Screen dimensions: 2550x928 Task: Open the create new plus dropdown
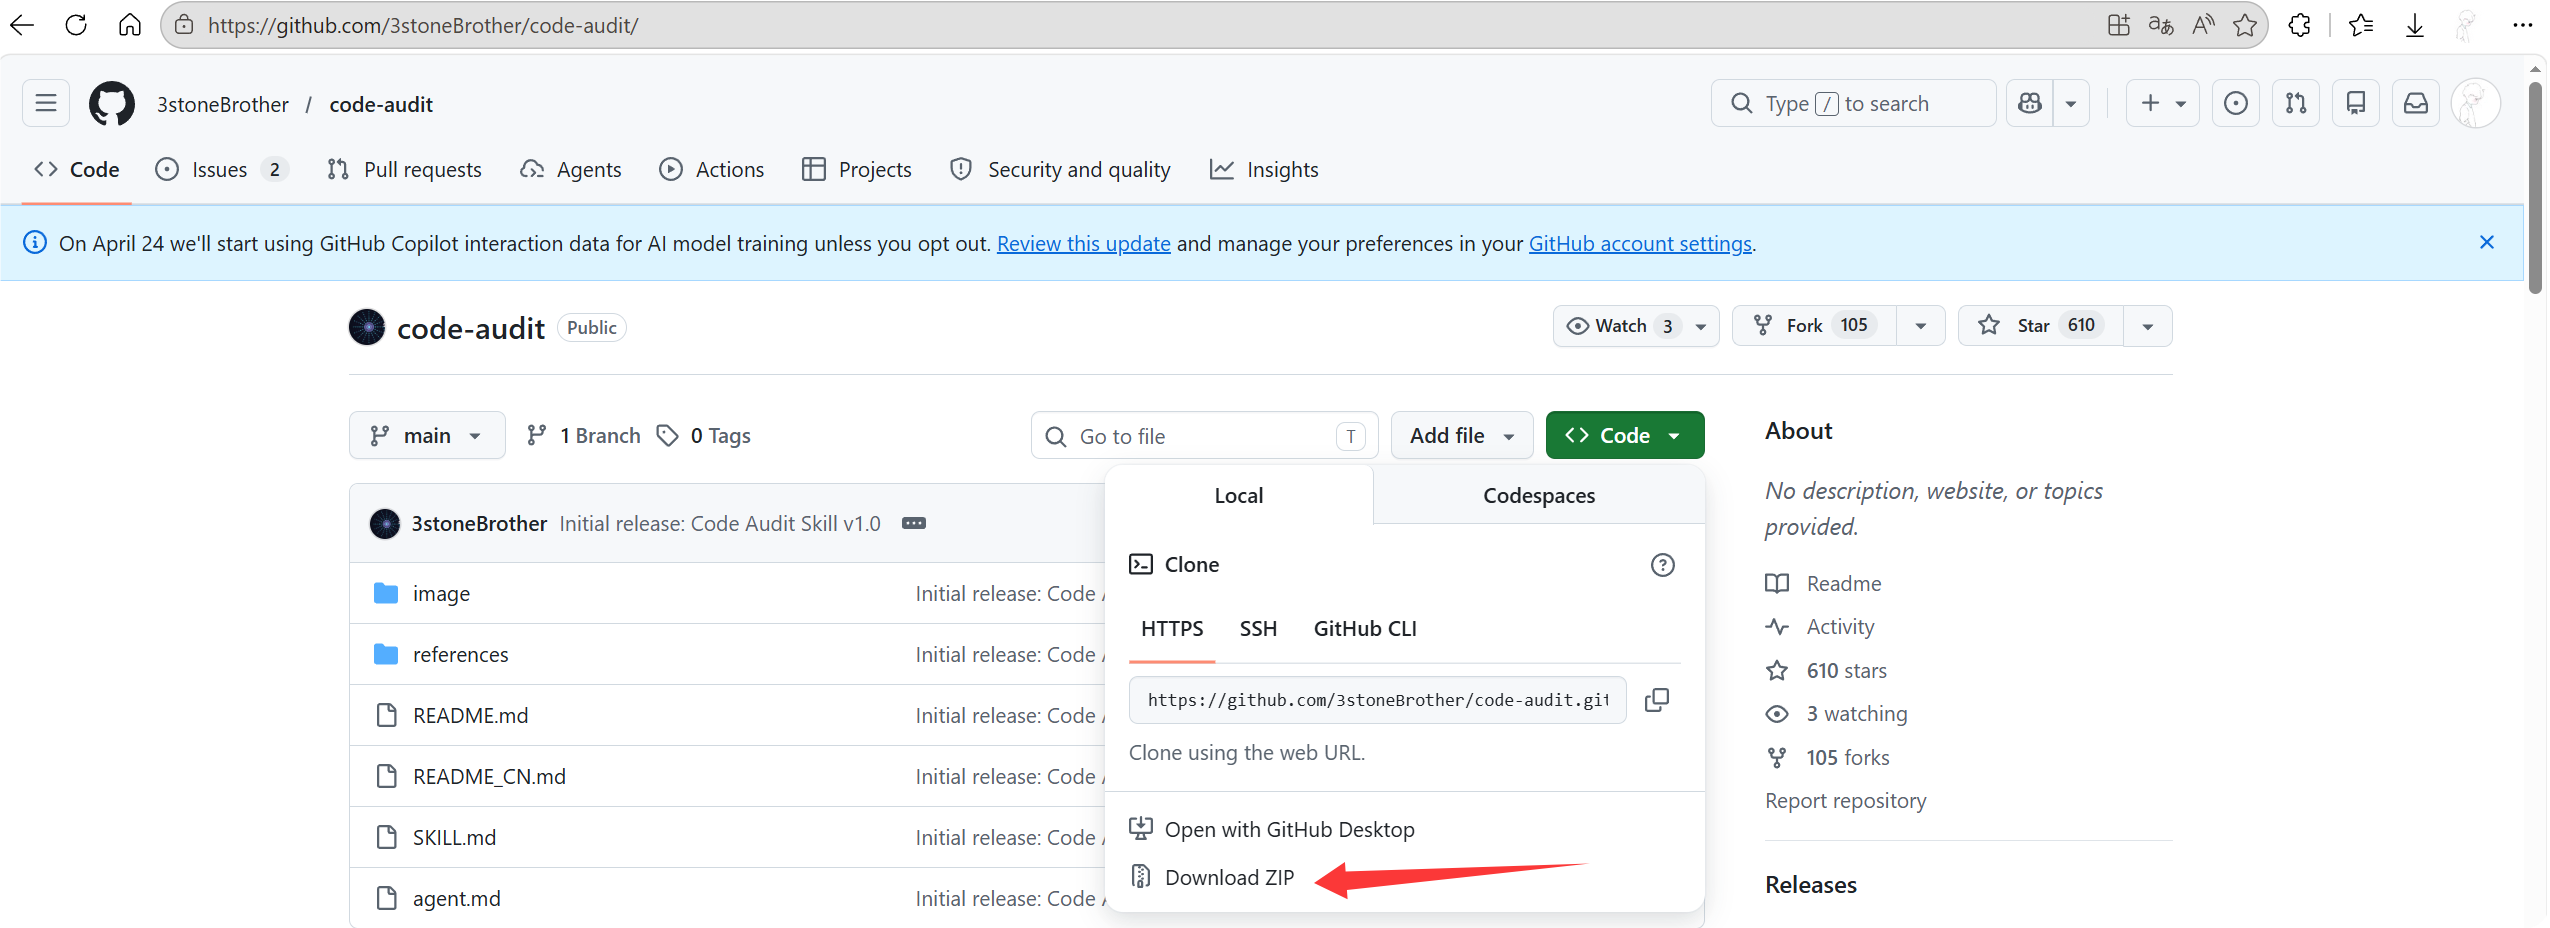pyautogui.click(x=2162, y=103)
